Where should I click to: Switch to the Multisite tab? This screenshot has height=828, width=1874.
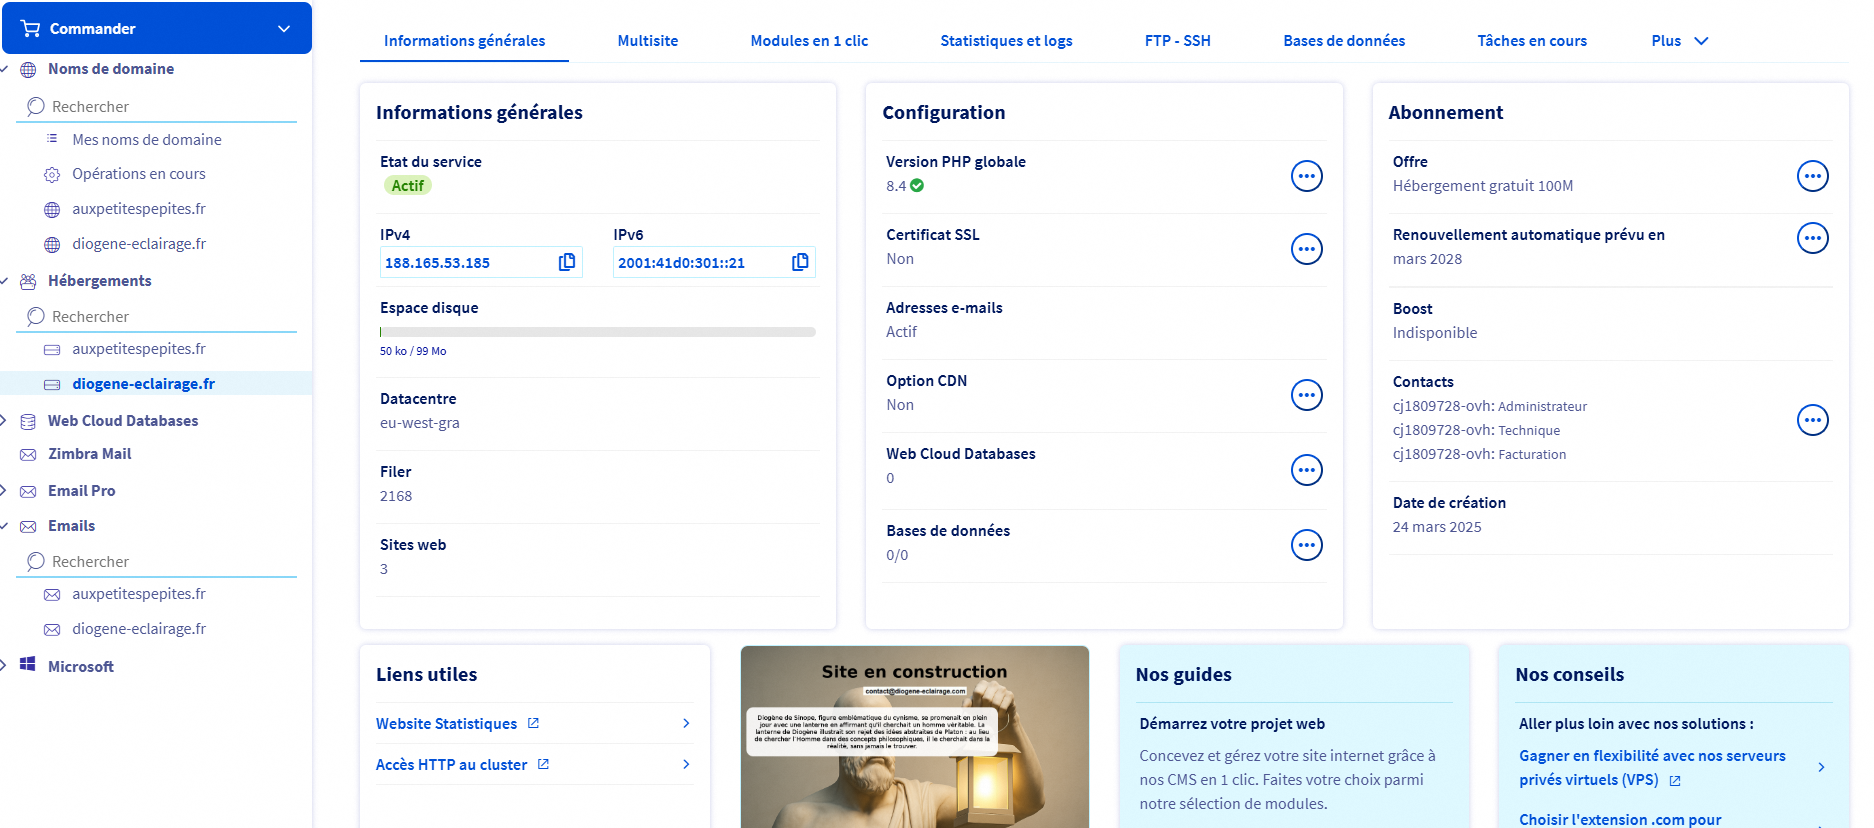(647, 41)
